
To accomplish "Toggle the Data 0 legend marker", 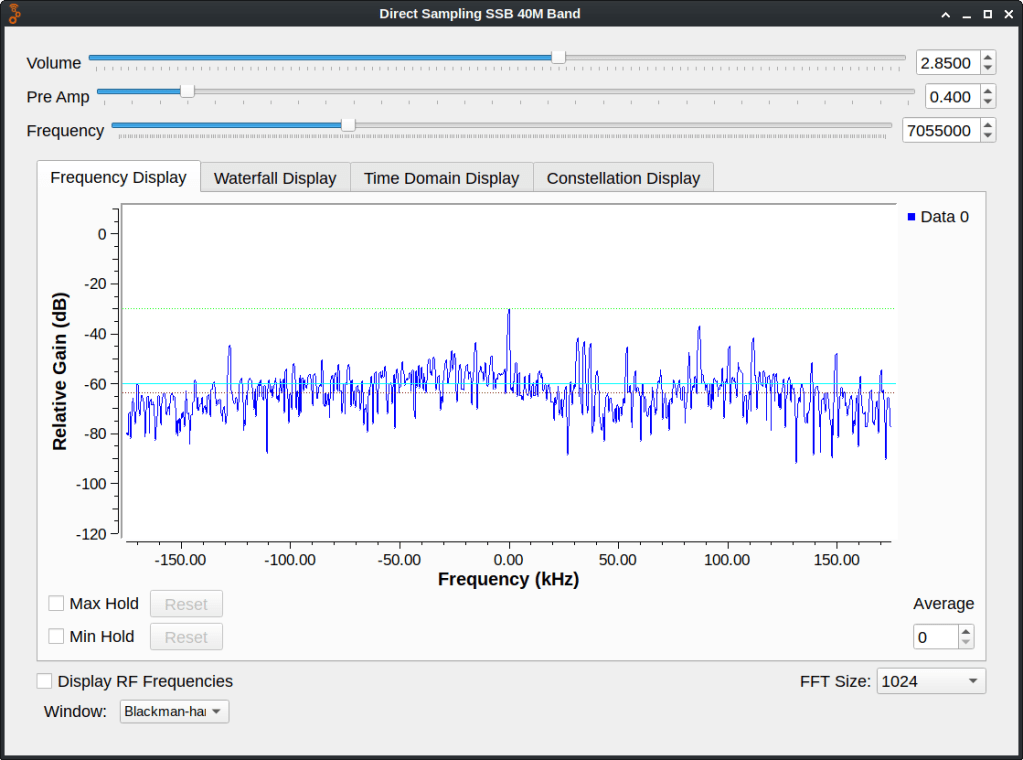I will (x=912, y=217).
